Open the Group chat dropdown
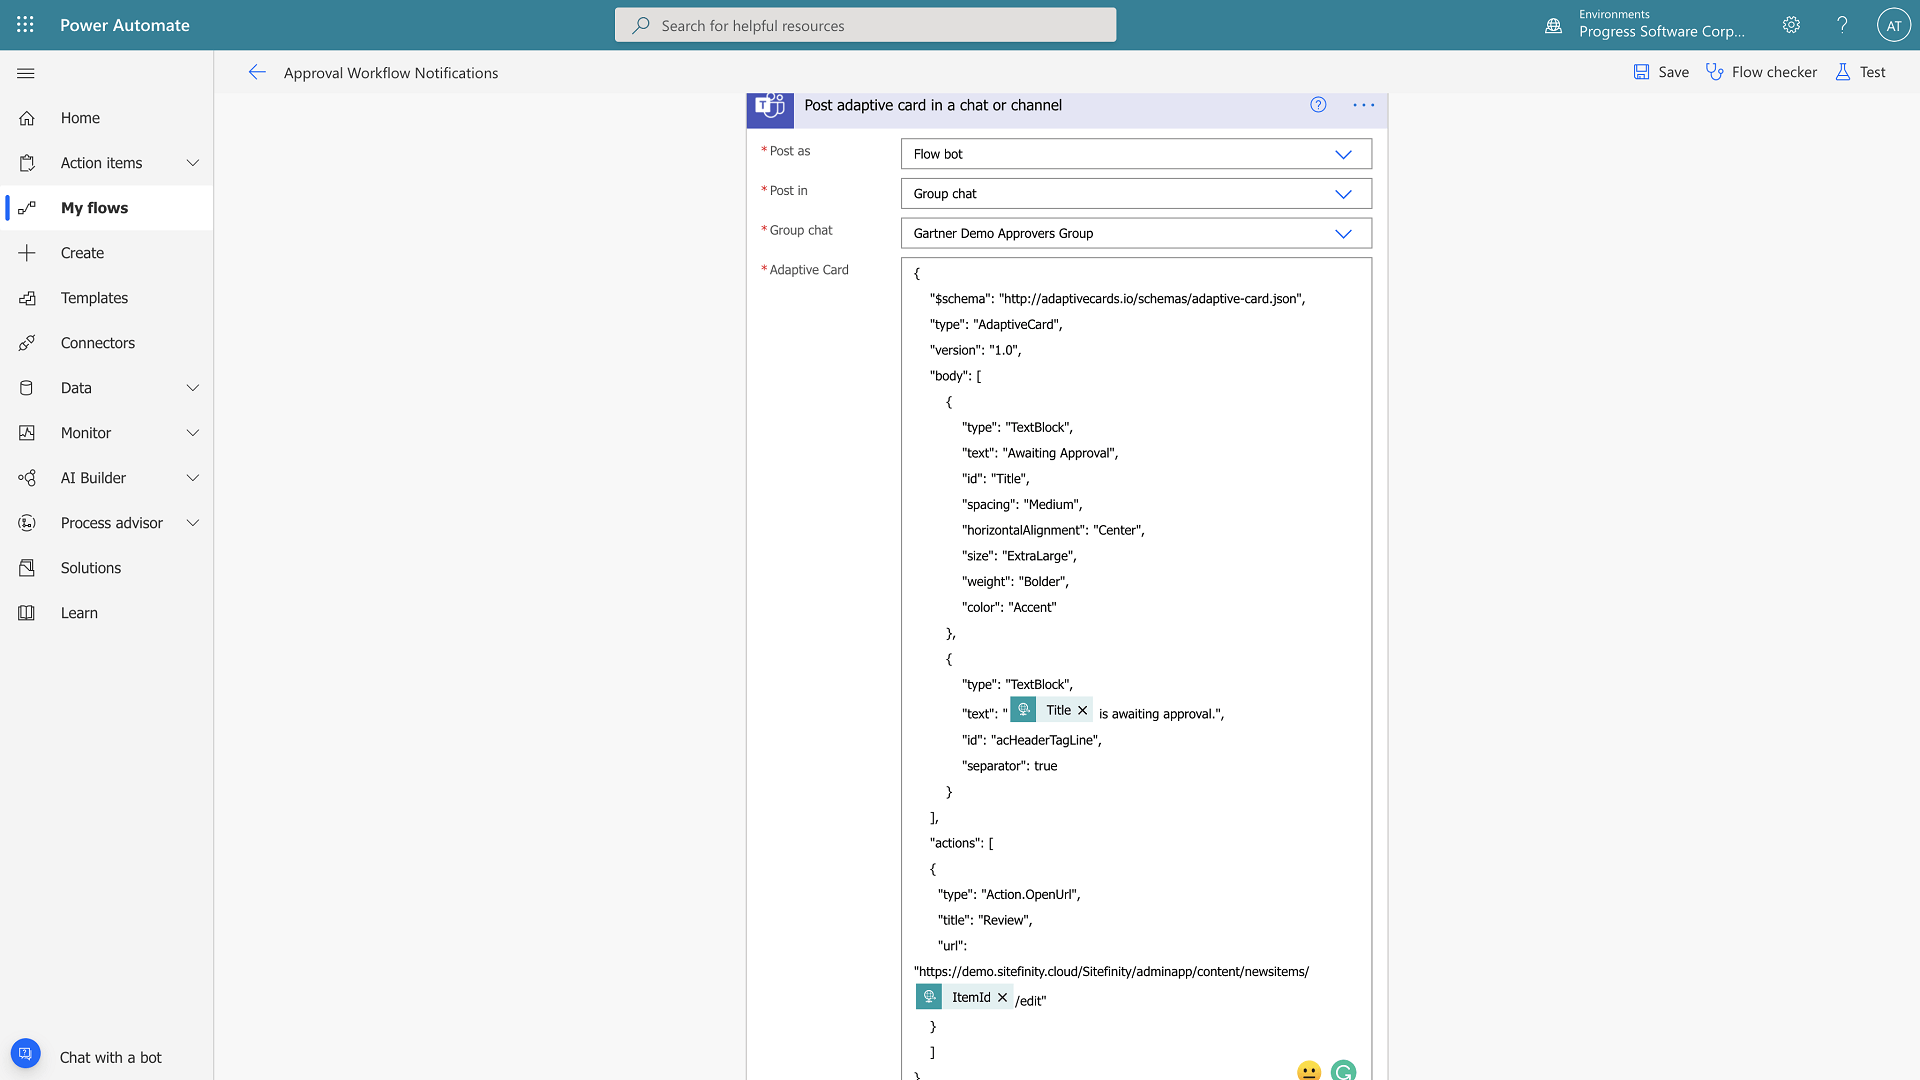The height and width of the screenshot is (1080, 1920). (1343, 233)
